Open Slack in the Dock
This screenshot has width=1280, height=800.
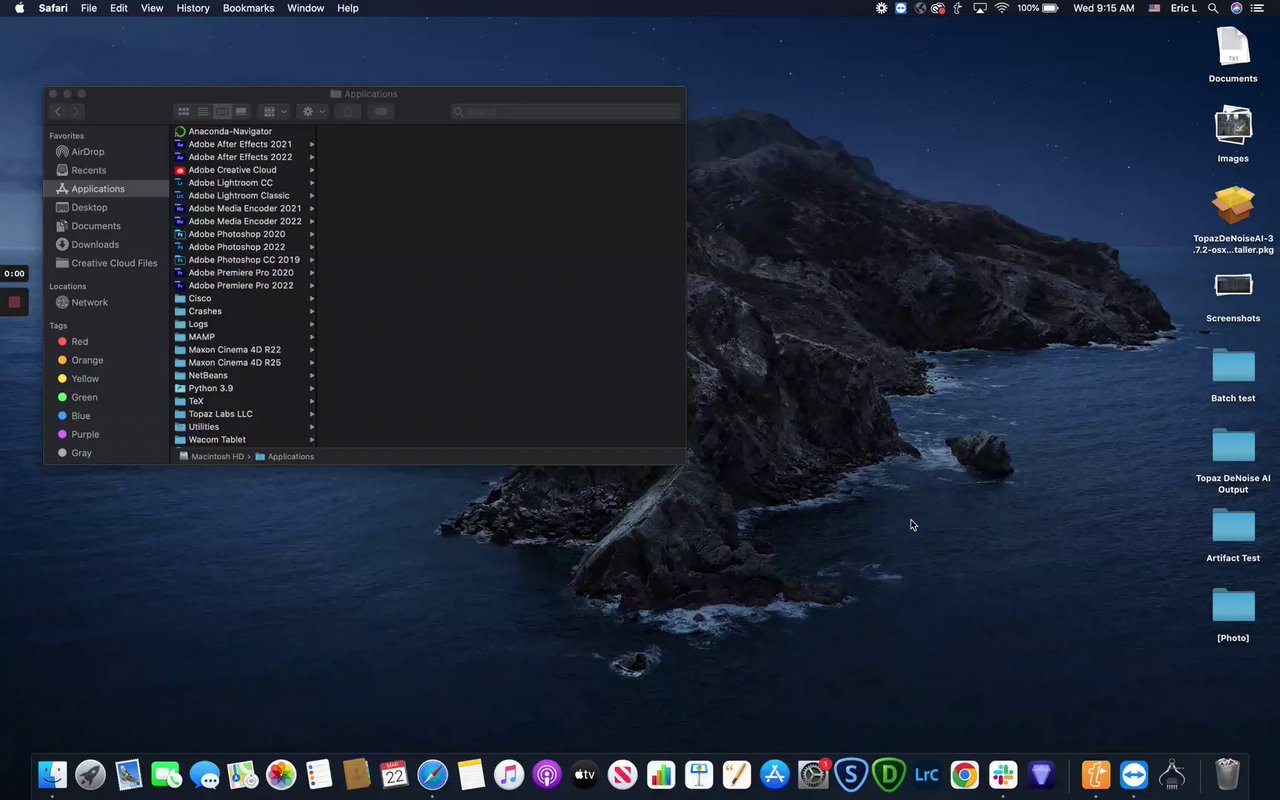point(1003,775)
